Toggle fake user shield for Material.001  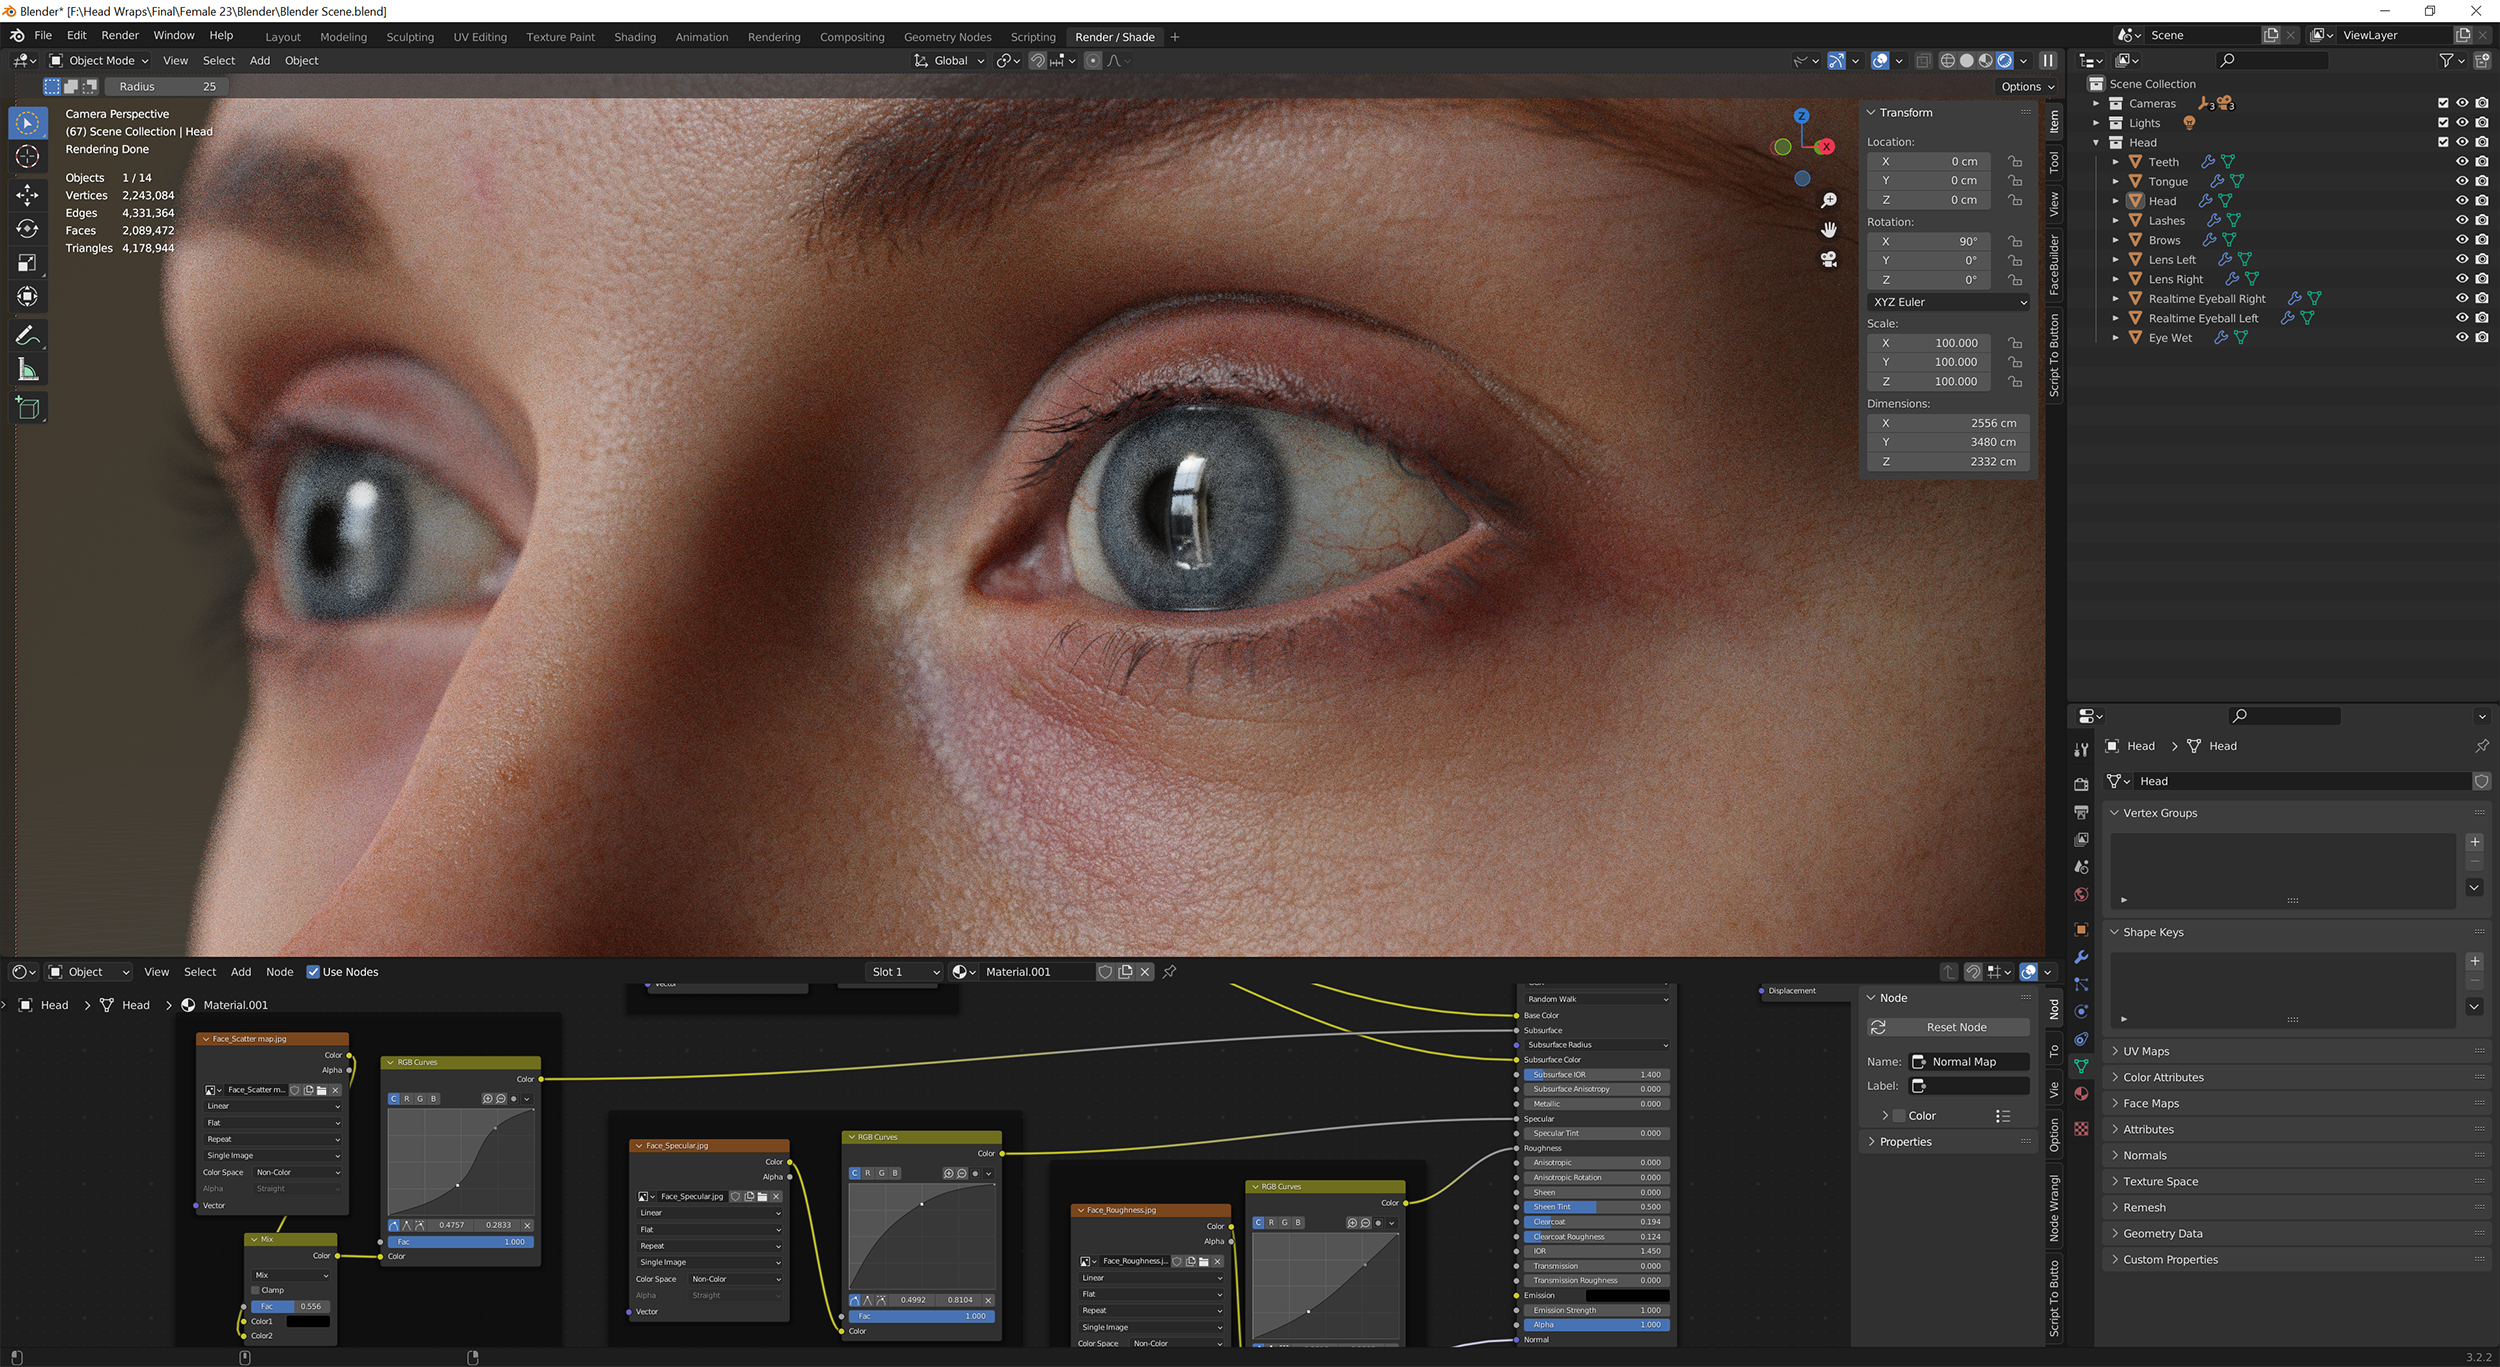click(1105, 972)
